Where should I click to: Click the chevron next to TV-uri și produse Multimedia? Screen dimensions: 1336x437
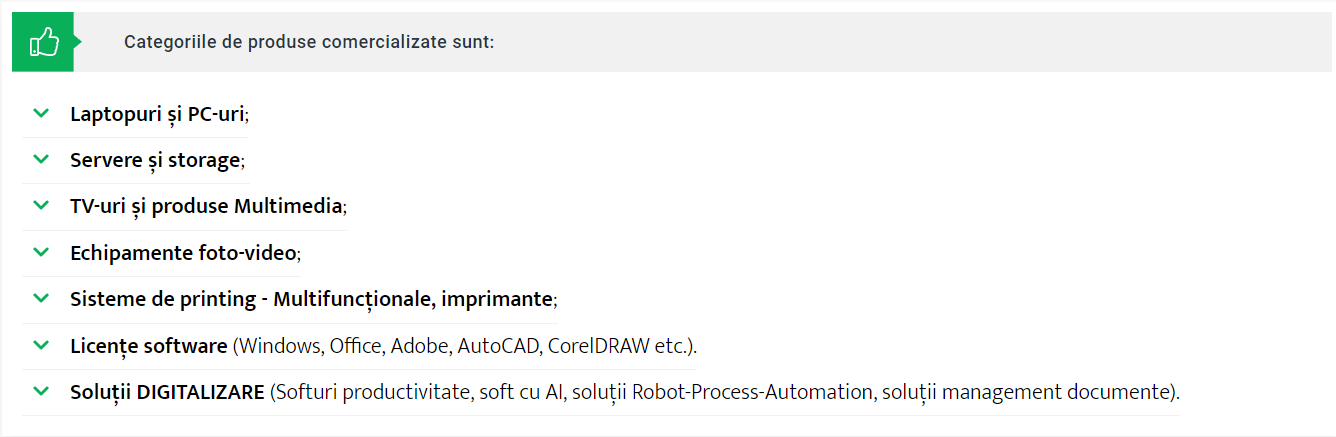pos(41,205)
